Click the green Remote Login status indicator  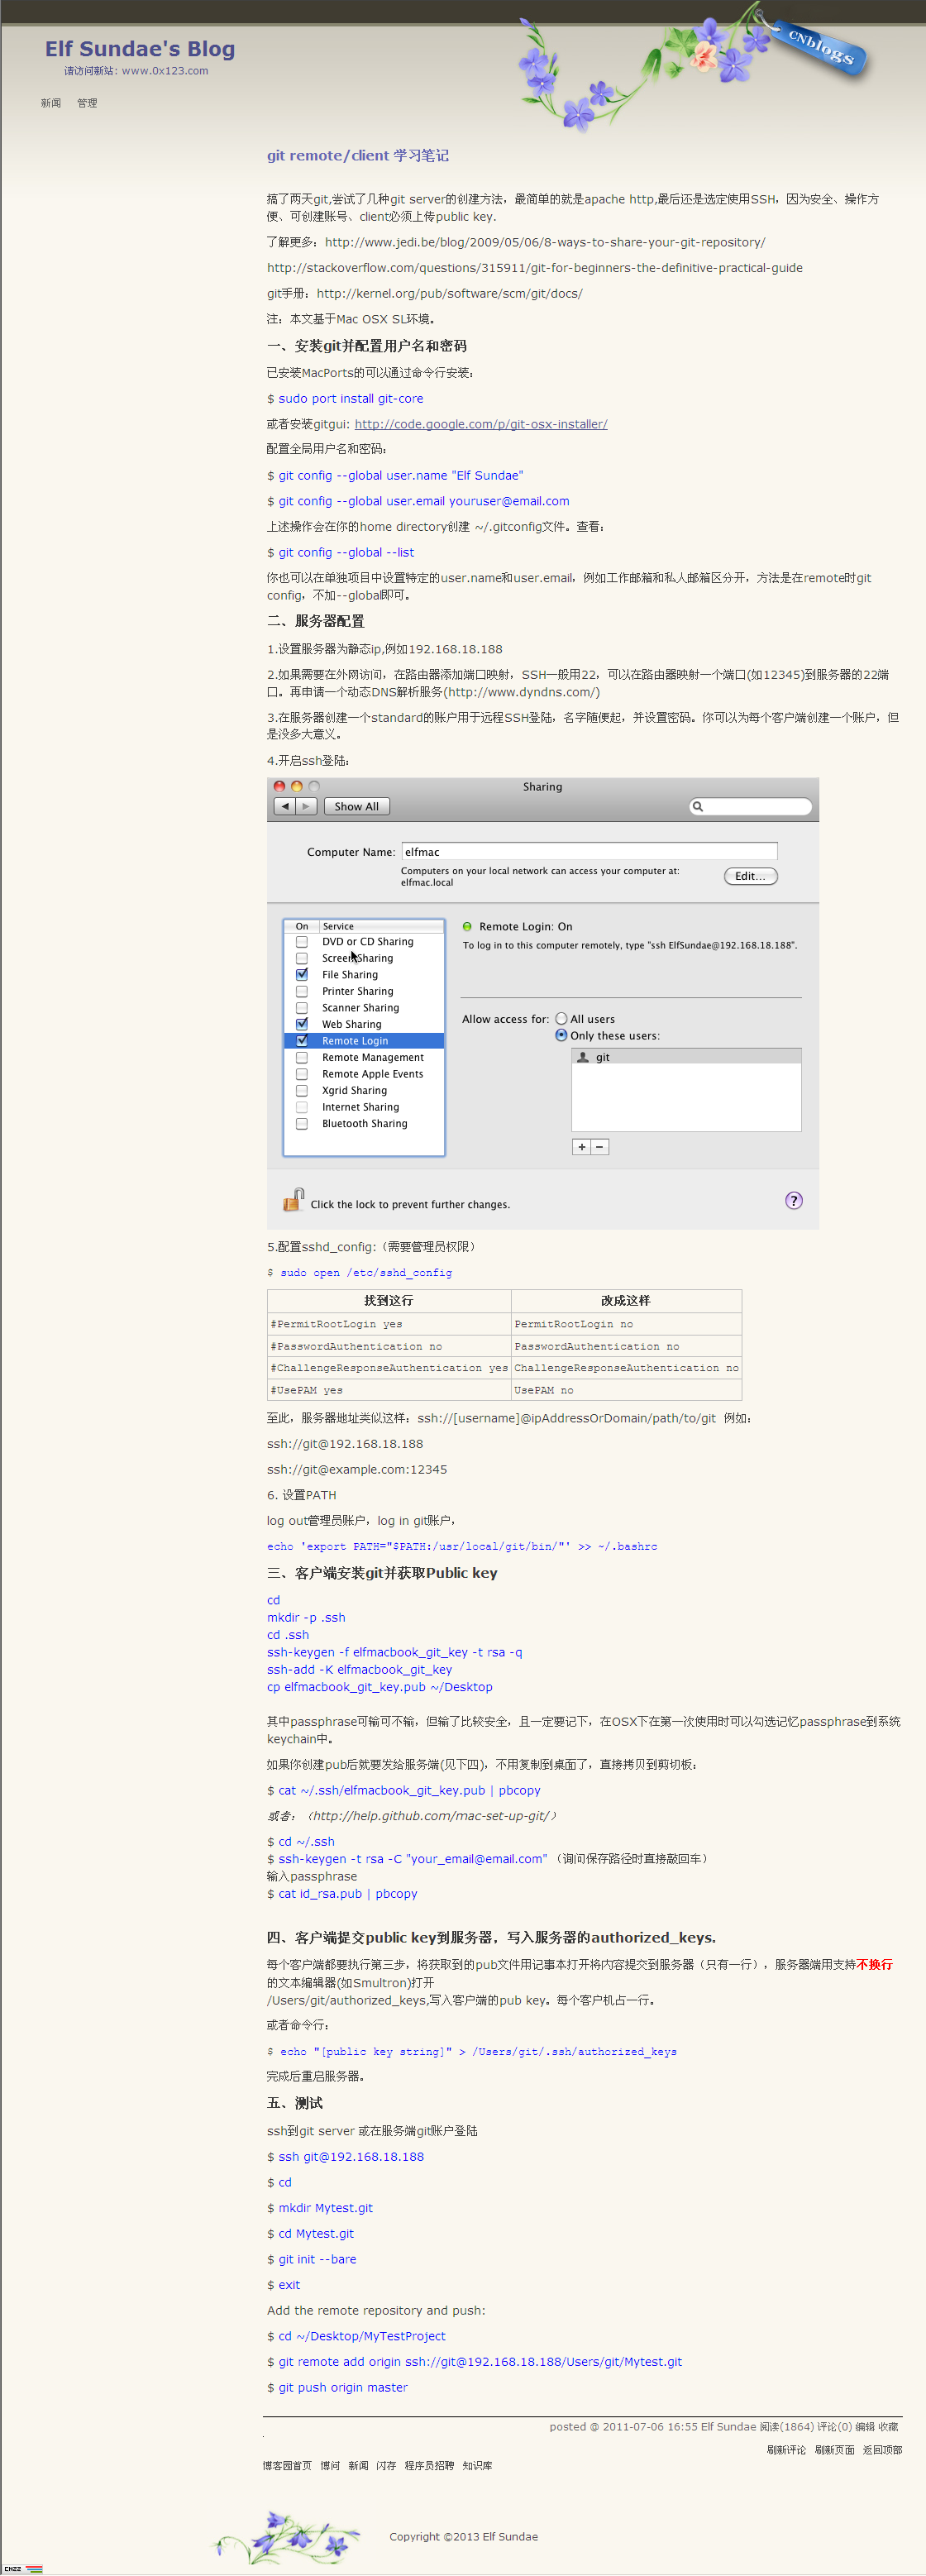467,926
